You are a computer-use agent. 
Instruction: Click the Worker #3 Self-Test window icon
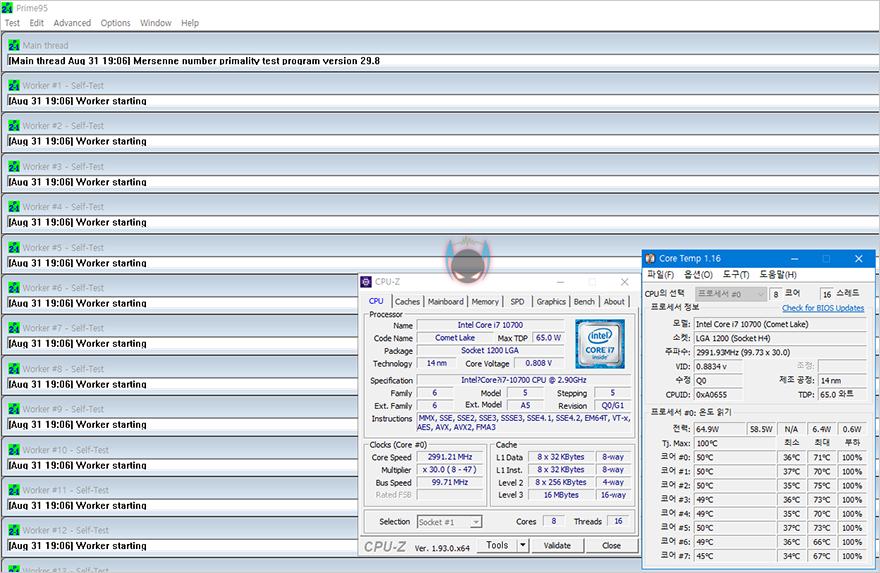point(14,167)
